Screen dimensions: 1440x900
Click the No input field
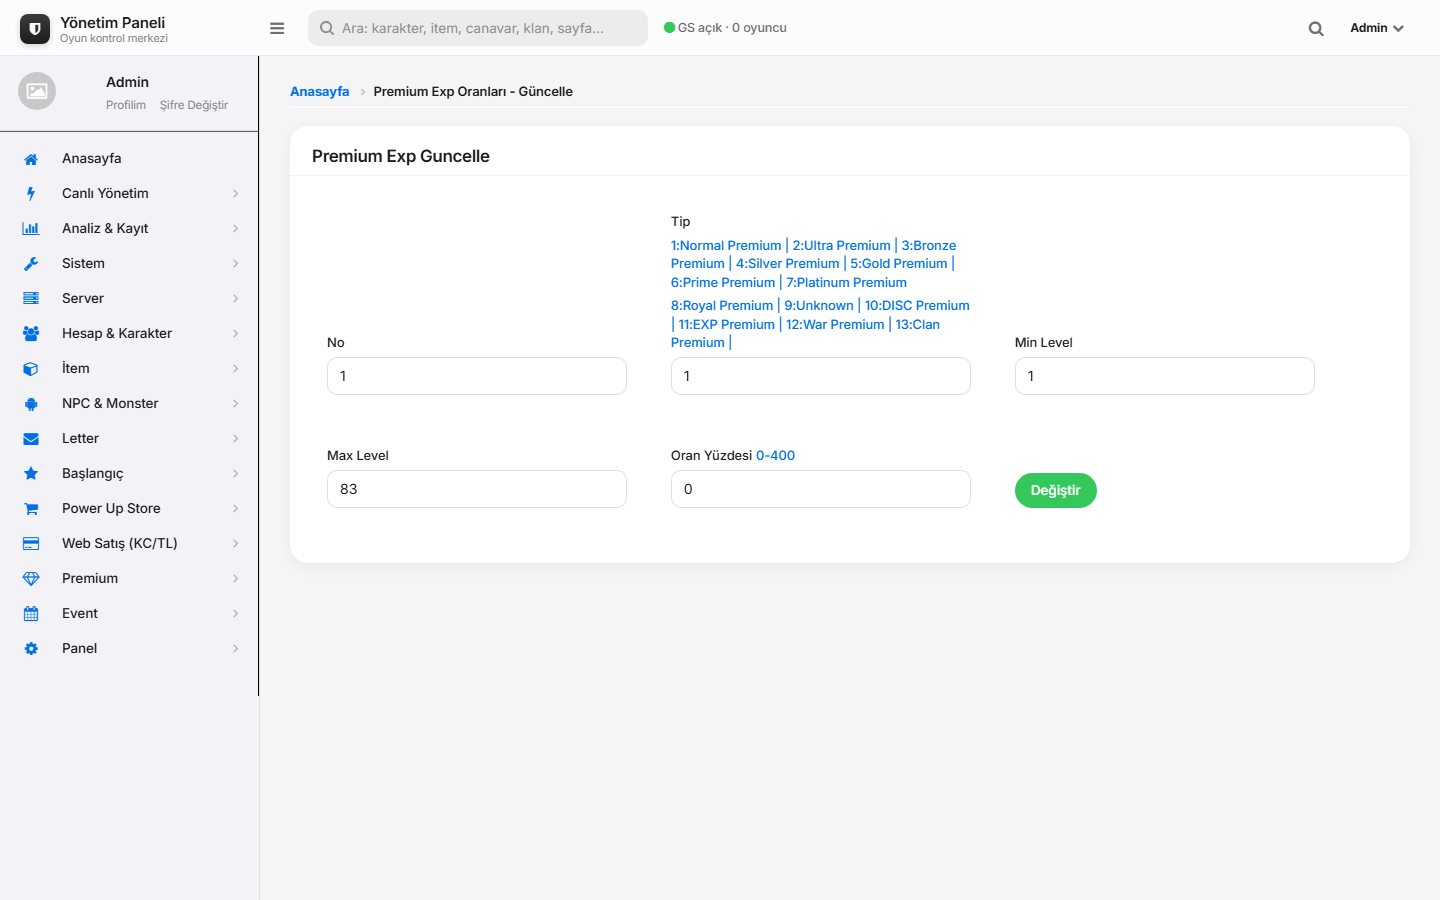point(477,376)
